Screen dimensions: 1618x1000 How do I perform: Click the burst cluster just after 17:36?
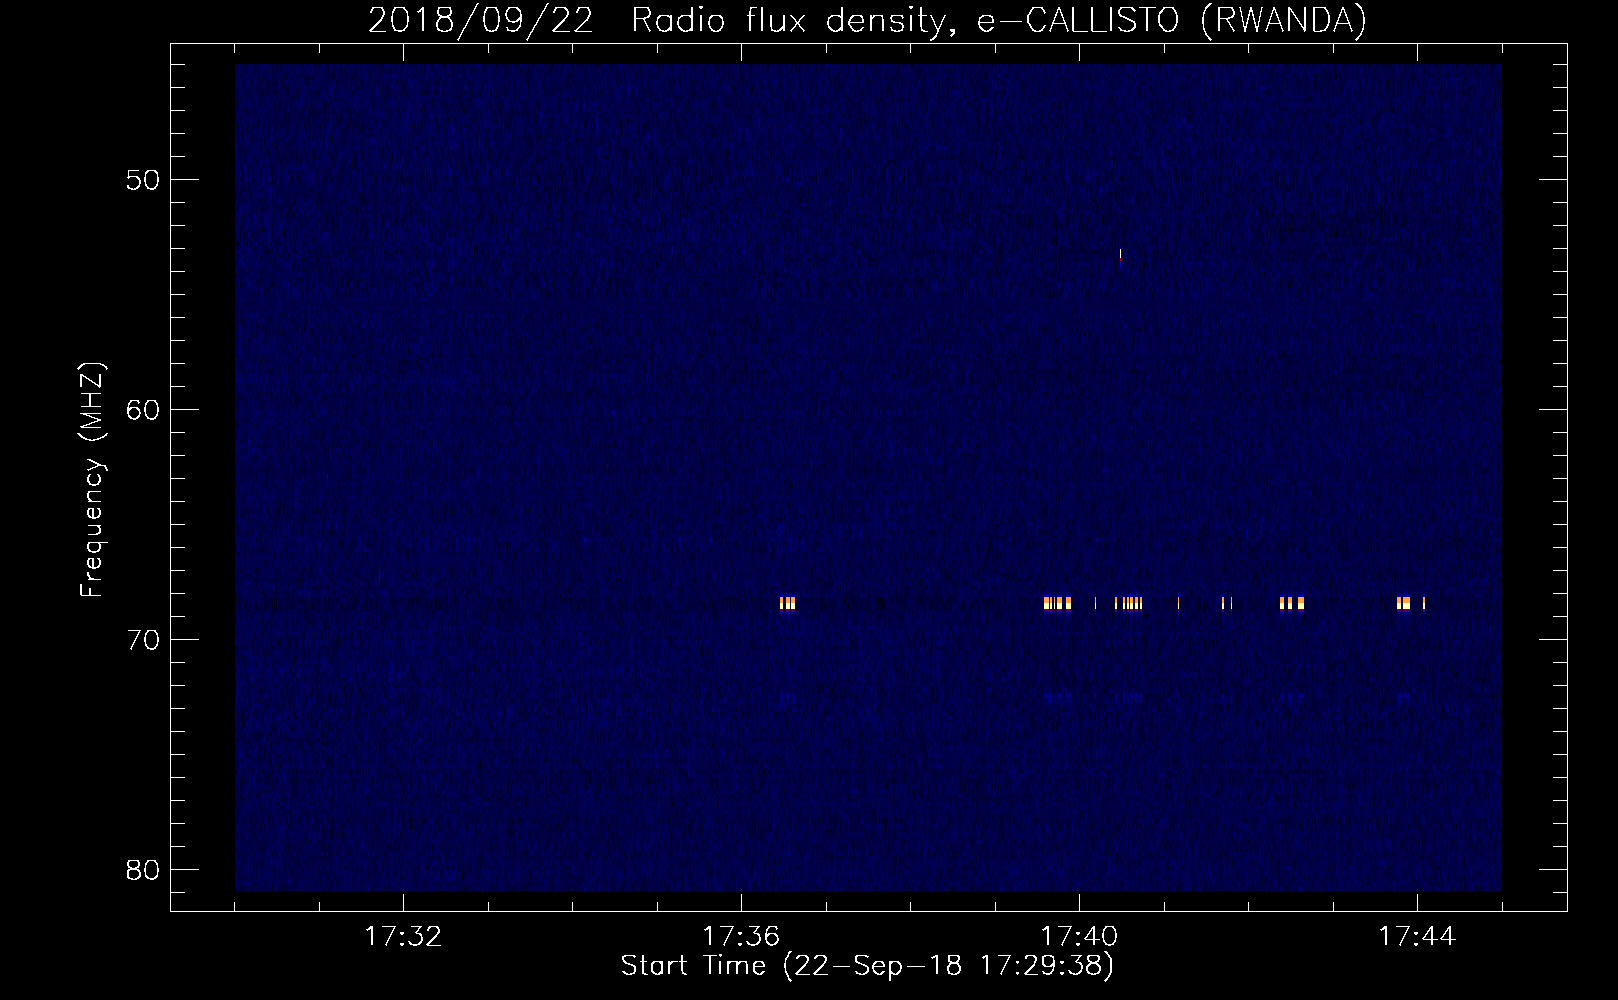[x=788, y=603]
